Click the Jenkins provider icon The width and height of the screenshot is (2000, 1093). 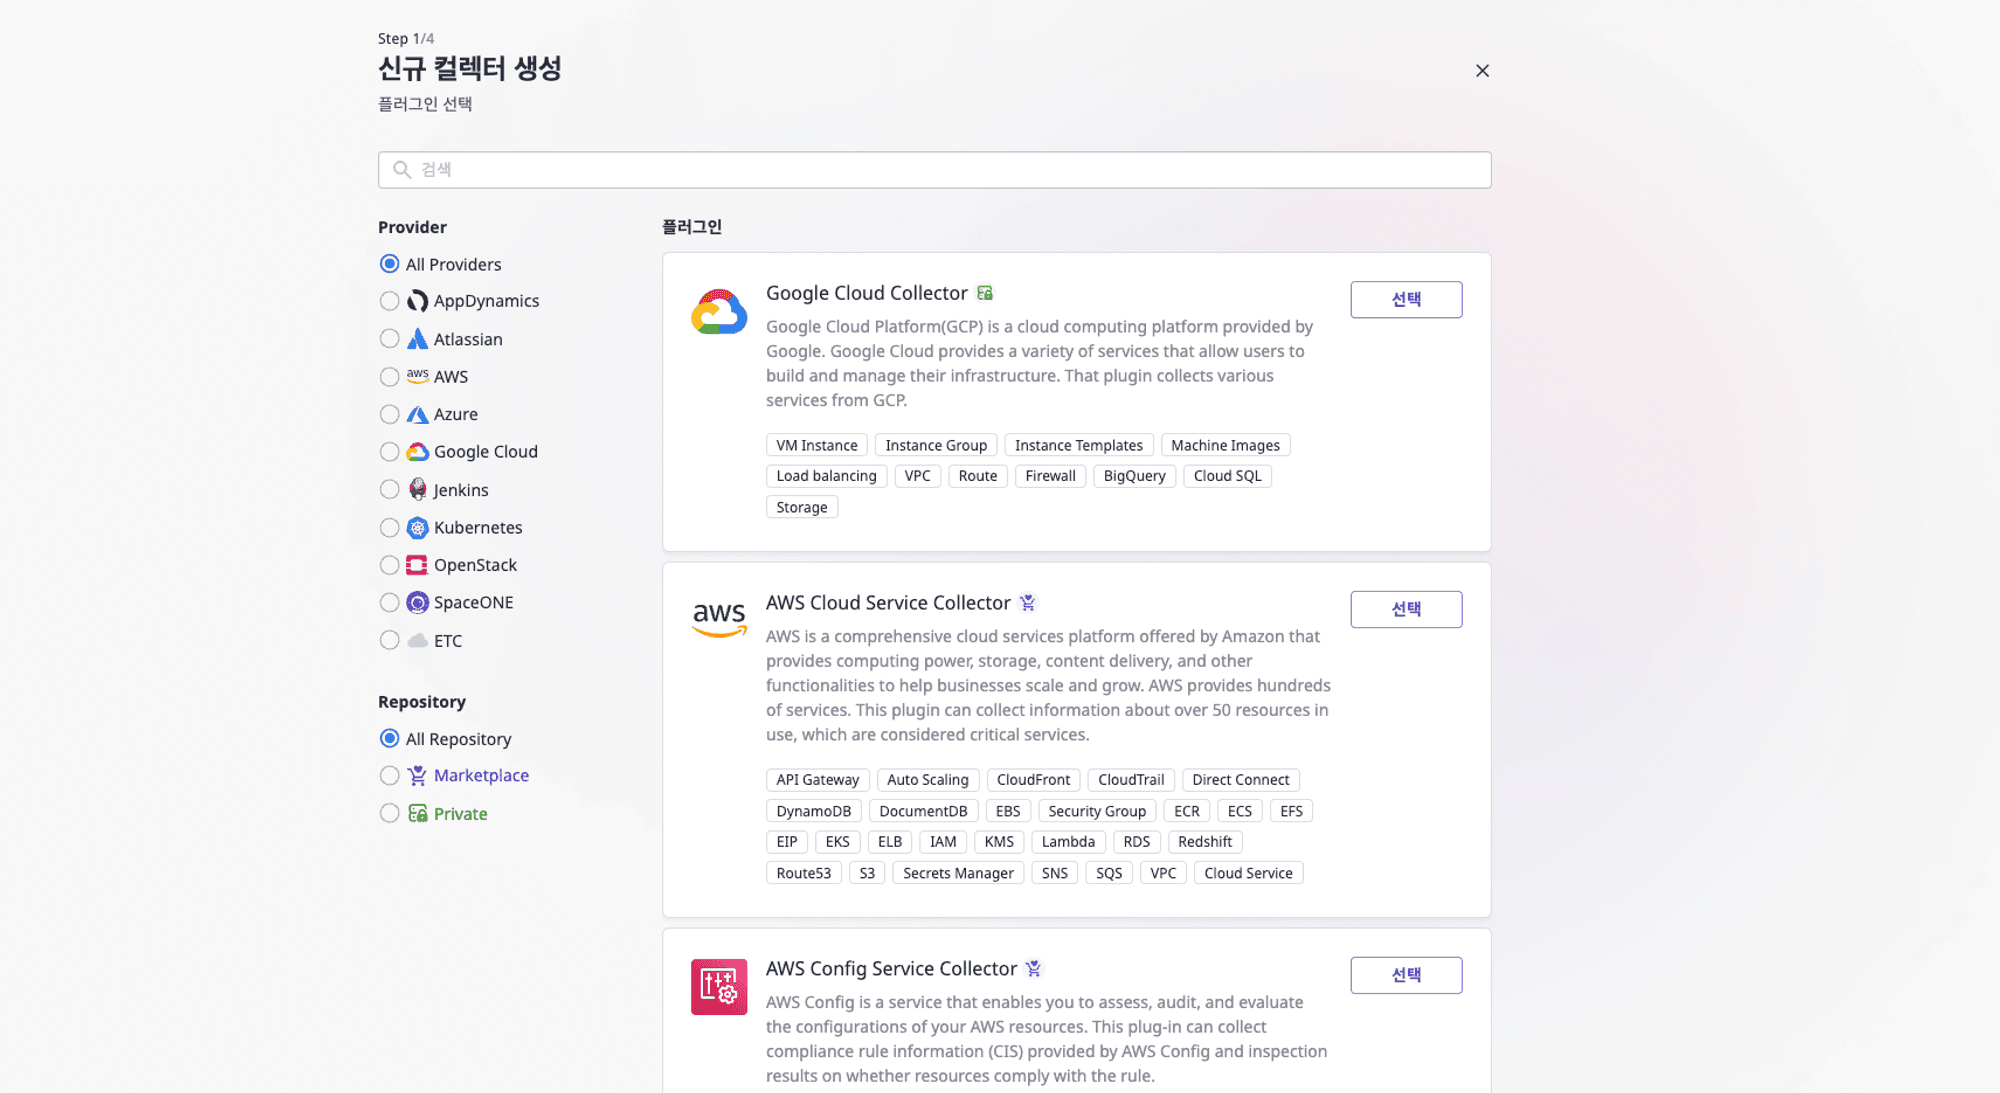(417, 489)
